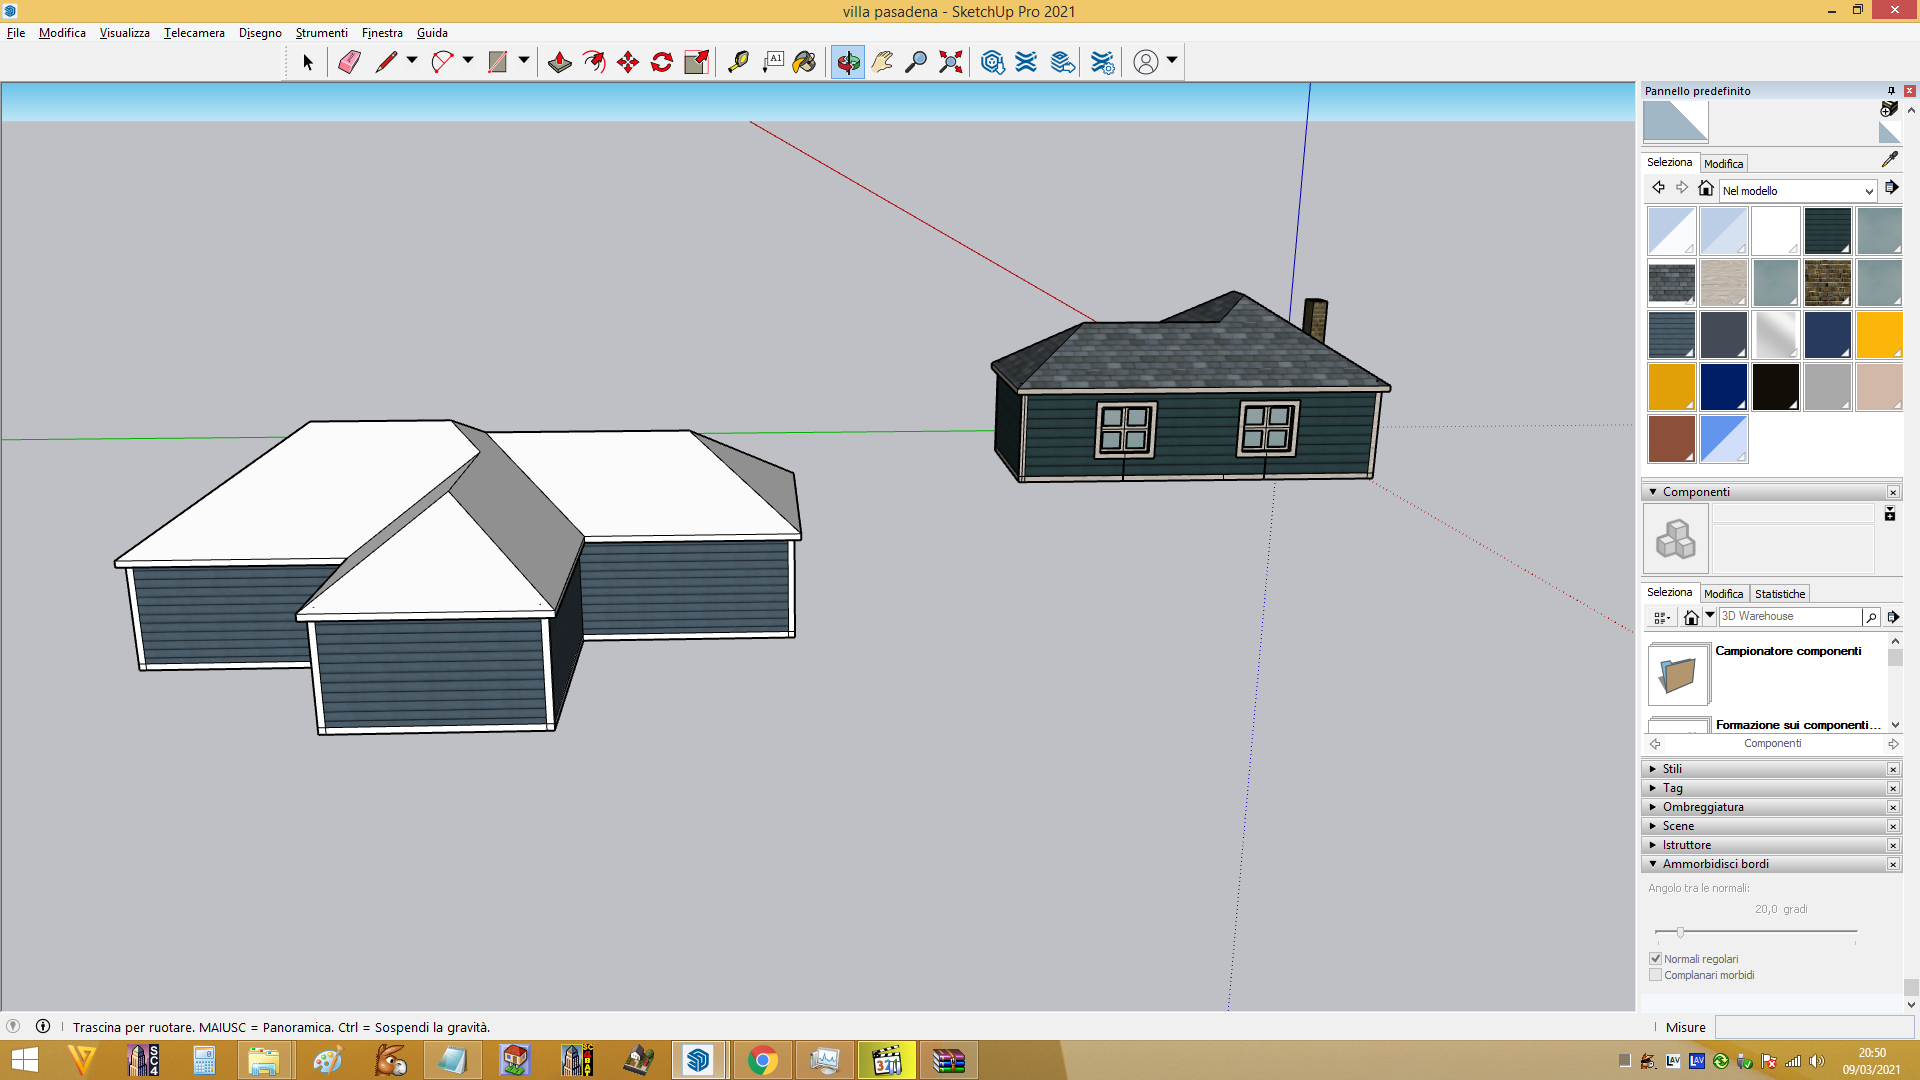The image size is (1920, 1080).
Task: Click the Zoom Extents tool
Action: 951,62
